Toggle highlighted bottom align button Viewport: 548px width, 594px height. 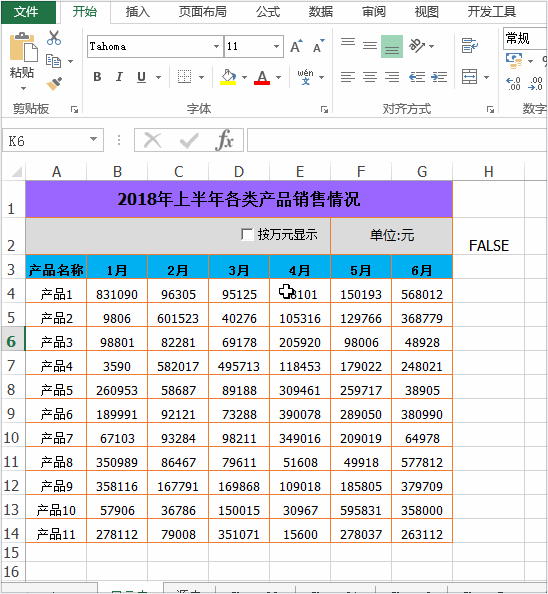pyautogui.click(x=392, y=46)
